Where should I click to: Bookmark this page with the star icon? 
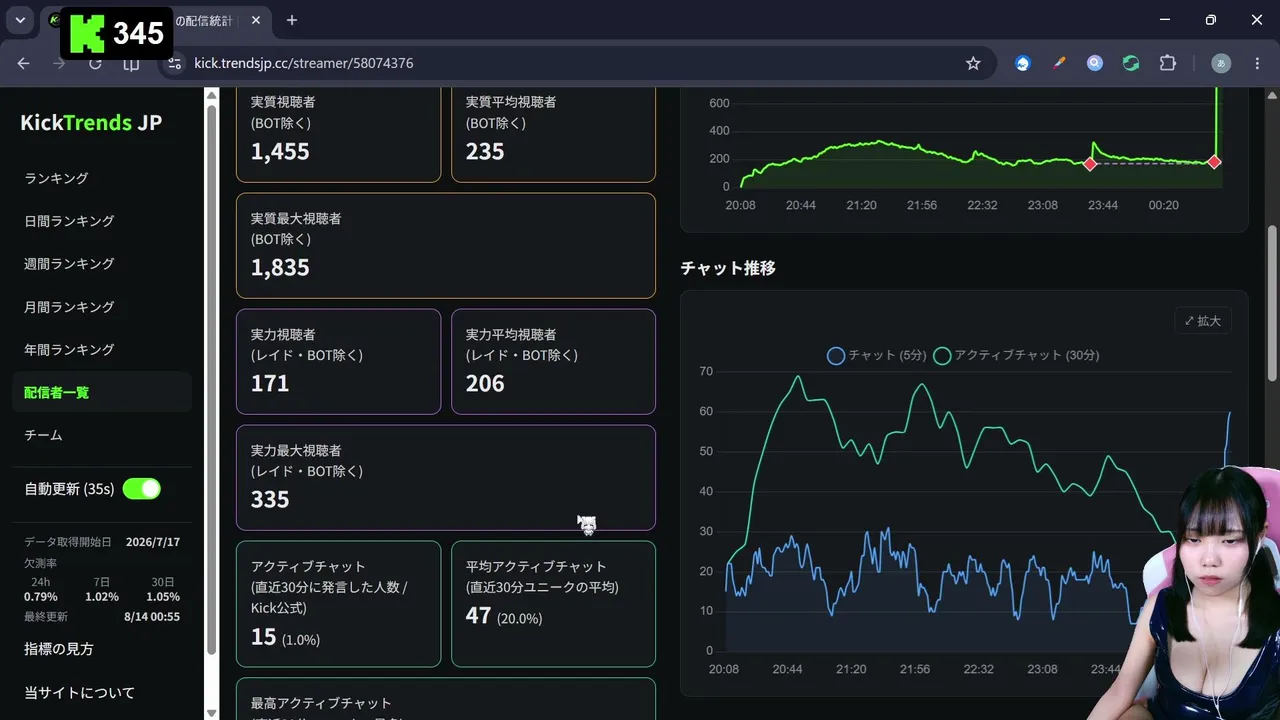973,63
